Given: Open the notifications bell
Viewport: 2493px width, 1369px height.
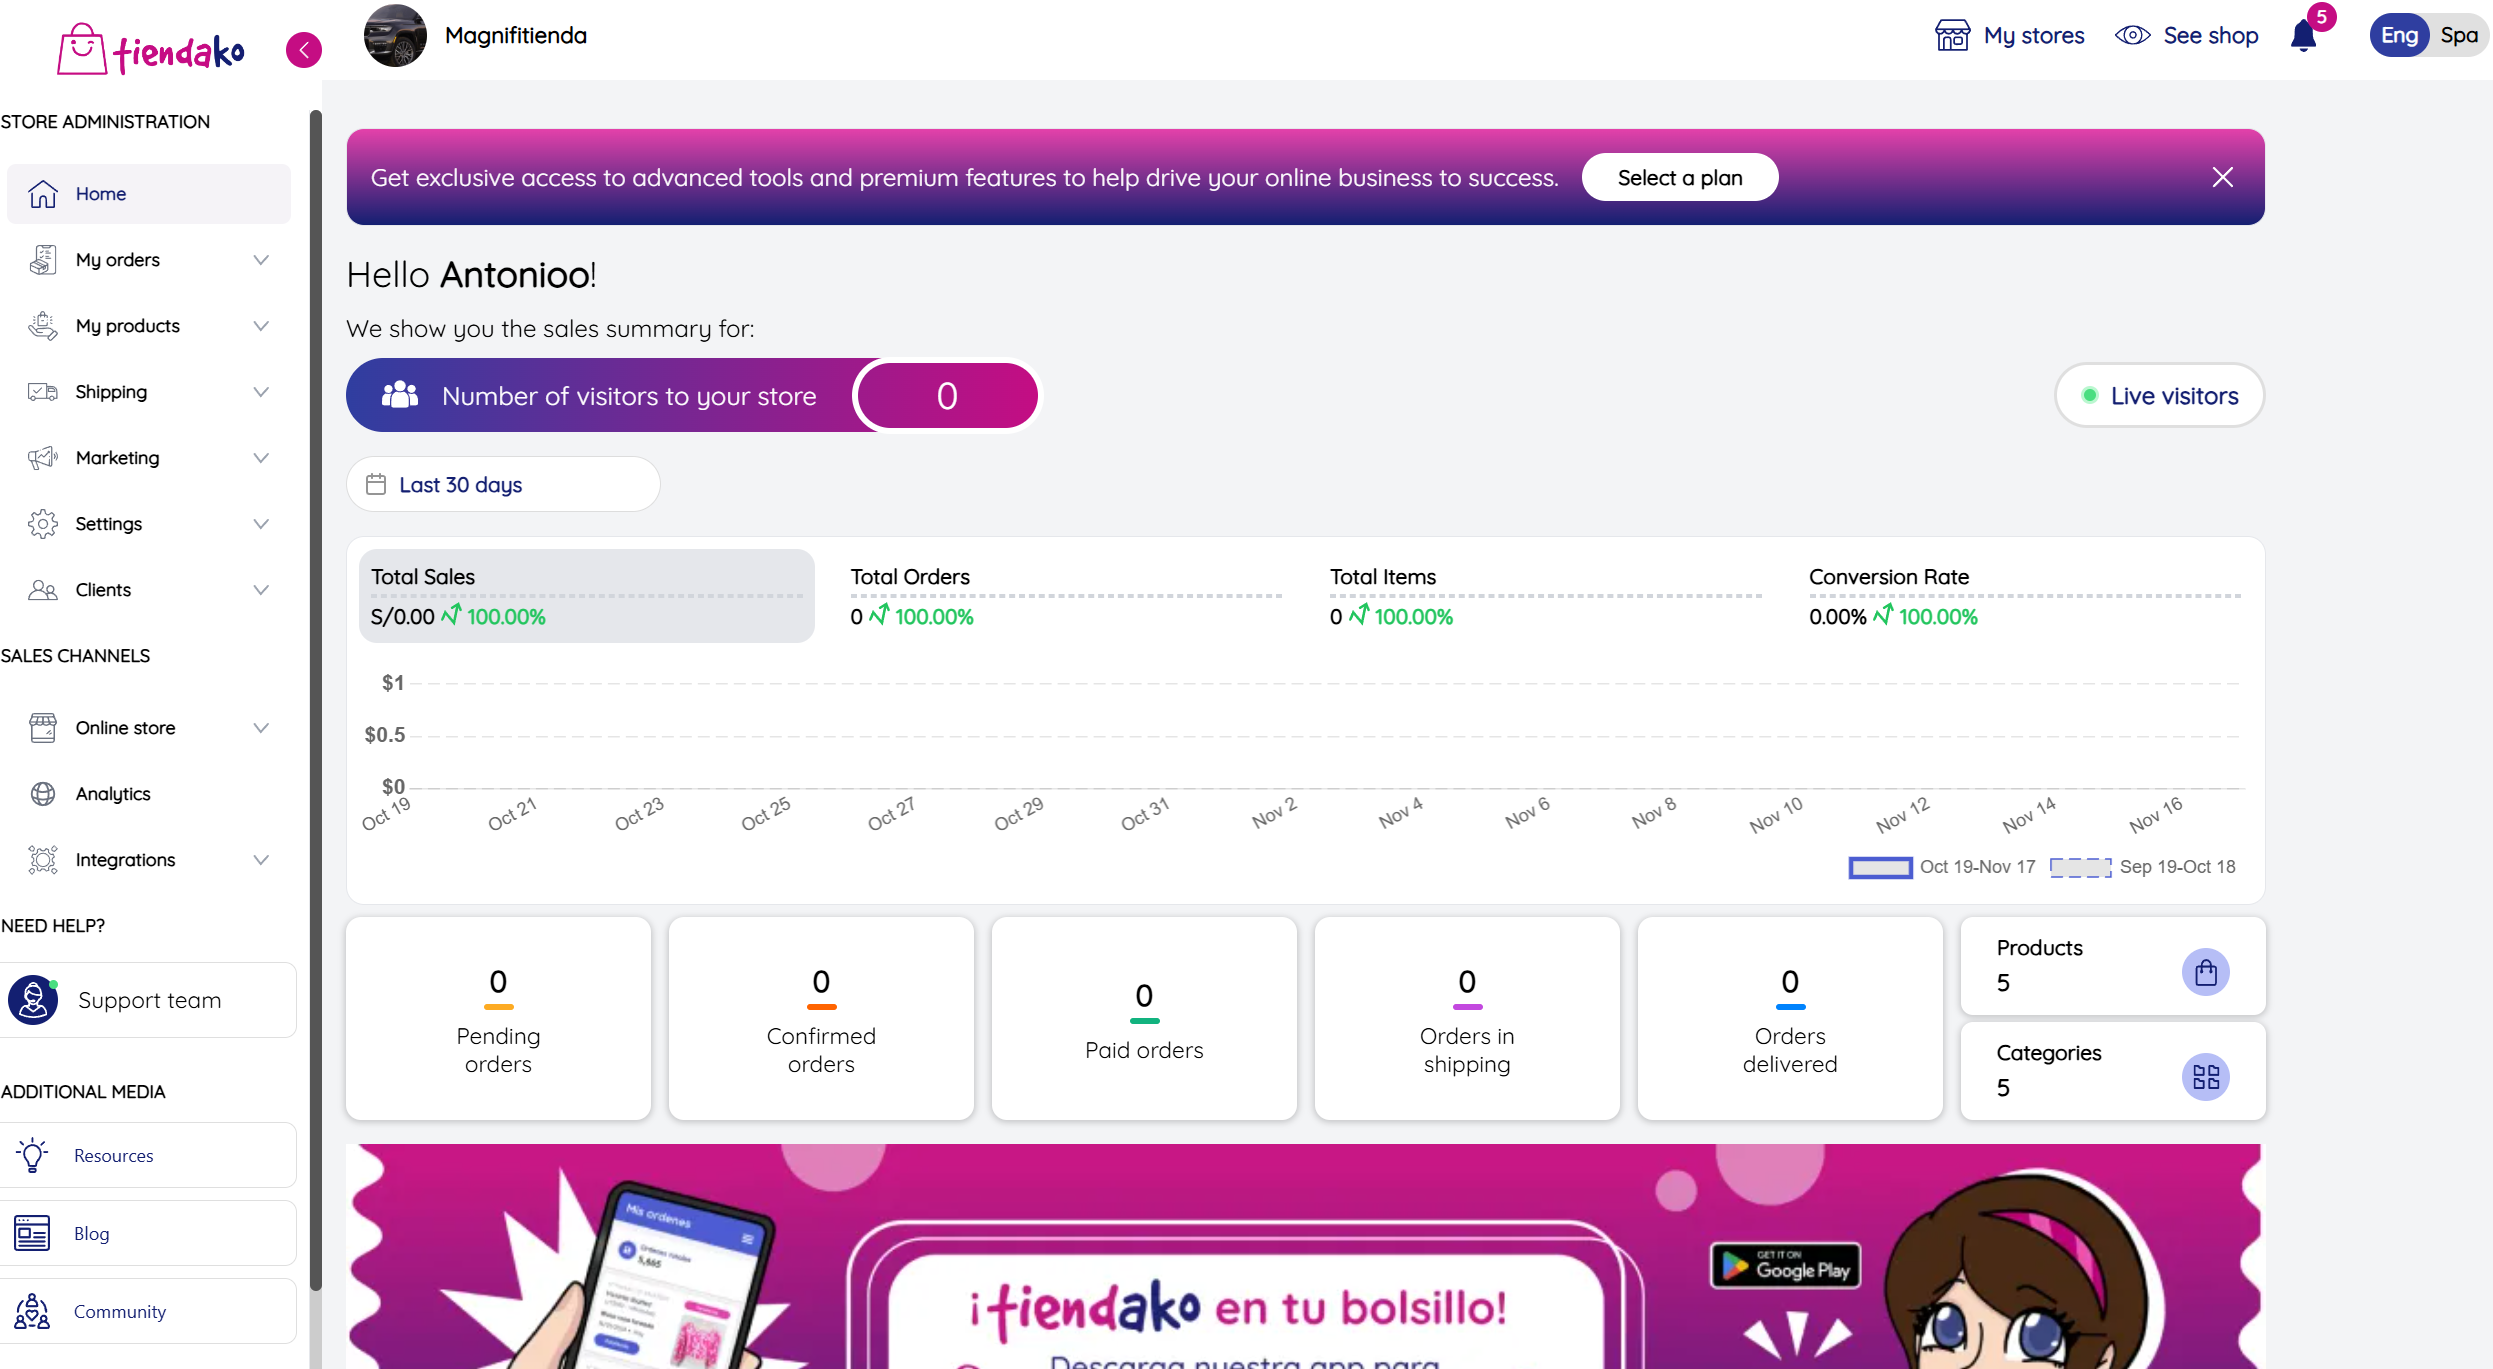Looking at the screenshot, I should [x=2304, y=37].
